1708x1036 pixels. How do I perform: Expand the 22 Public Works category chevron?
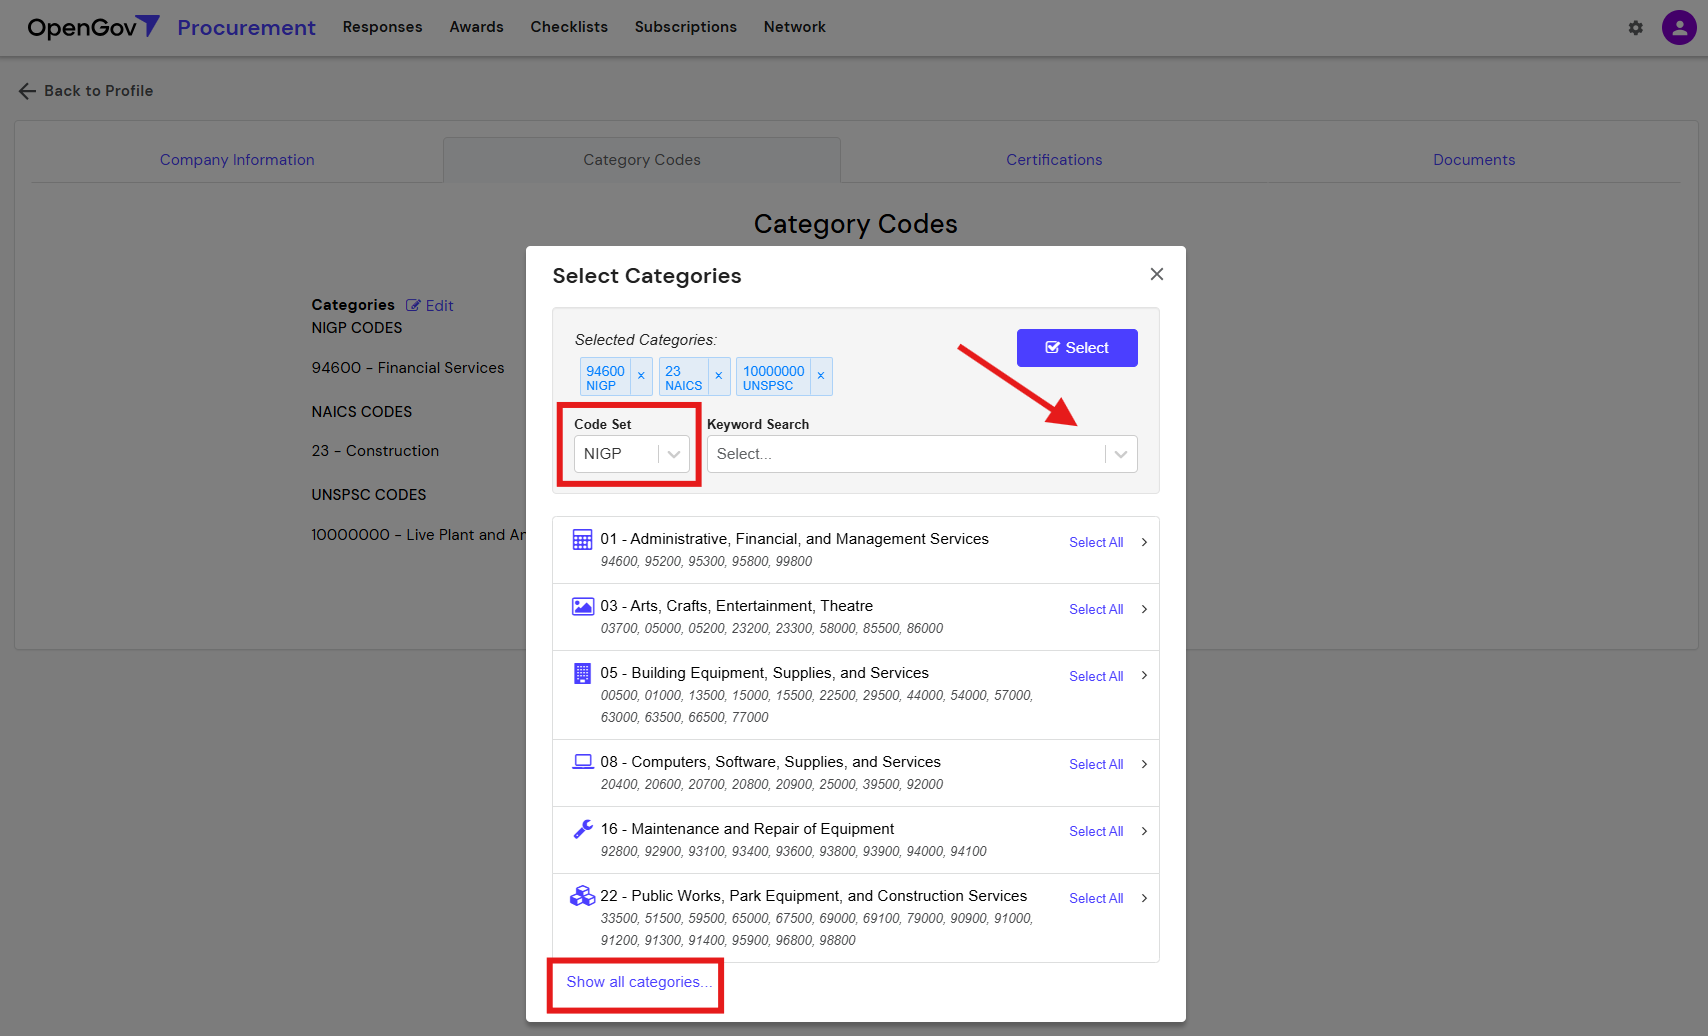click(1144, 898)
